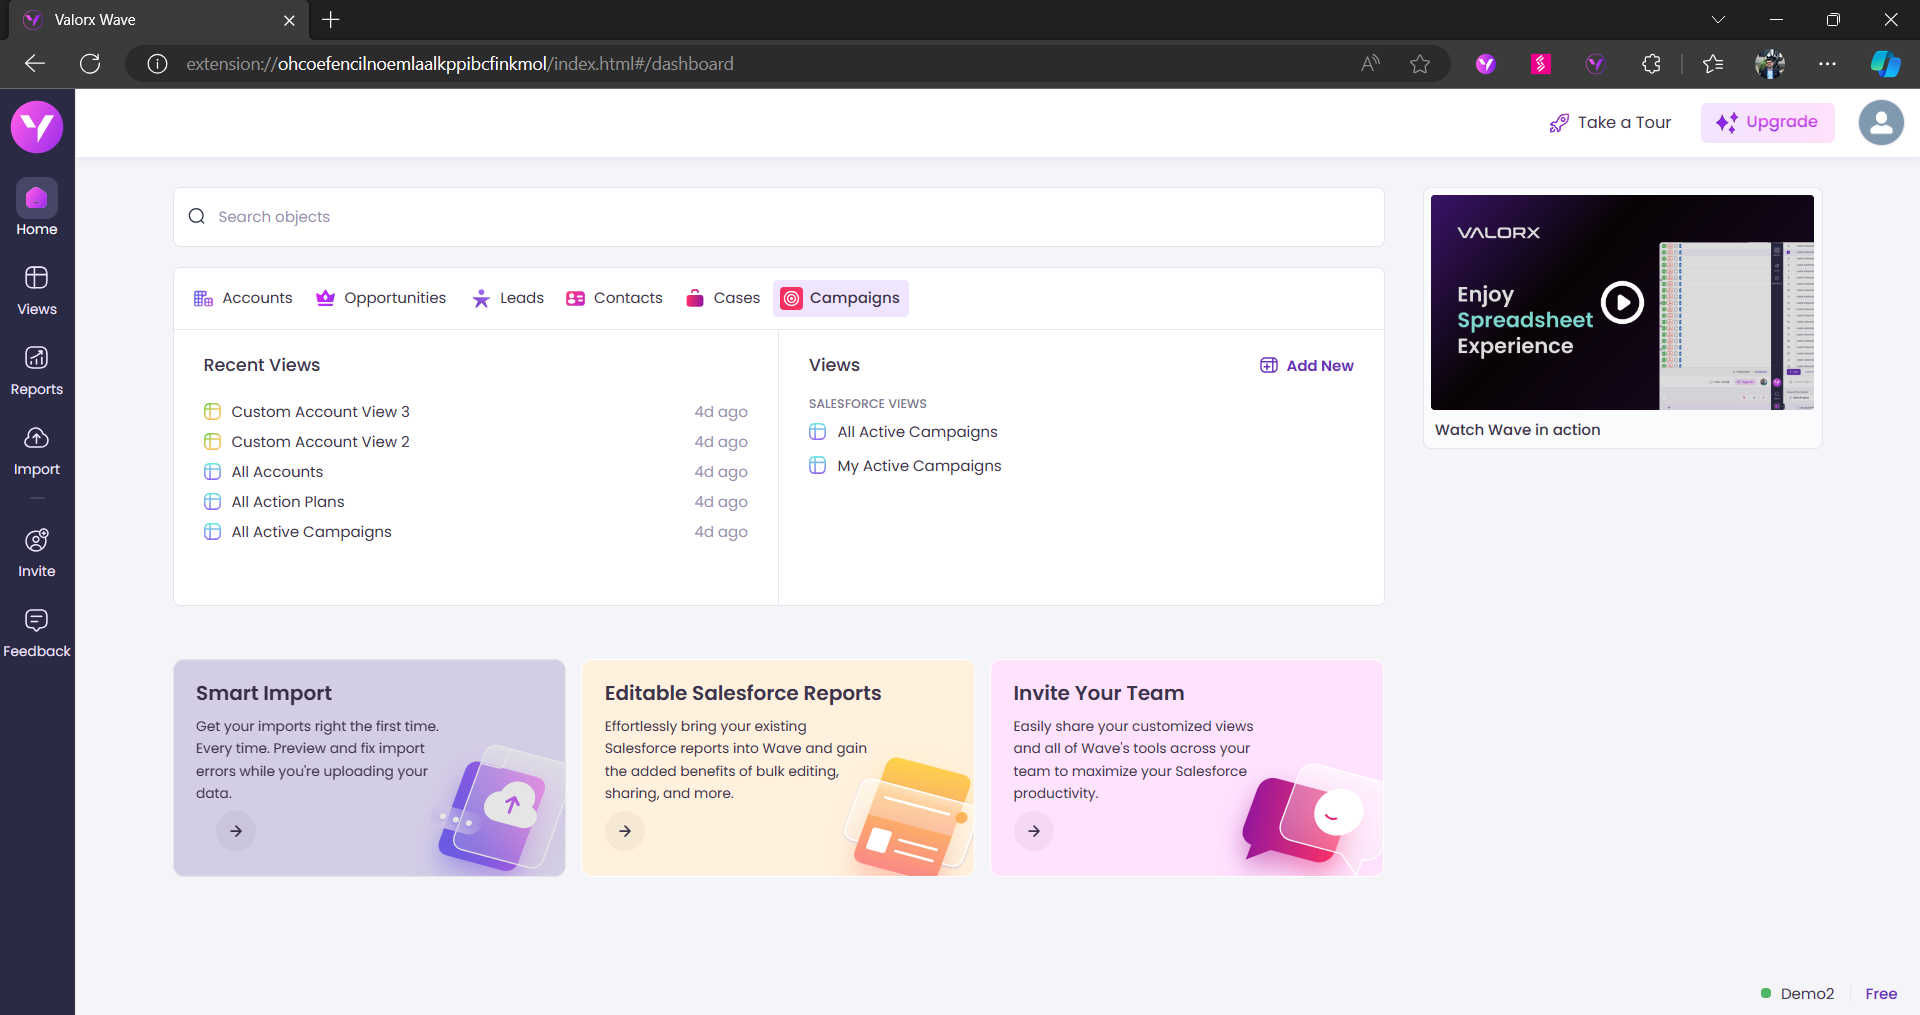Click the Upgrade button
This screenshot has height=1015, width=1920.
pos(1767,123)
